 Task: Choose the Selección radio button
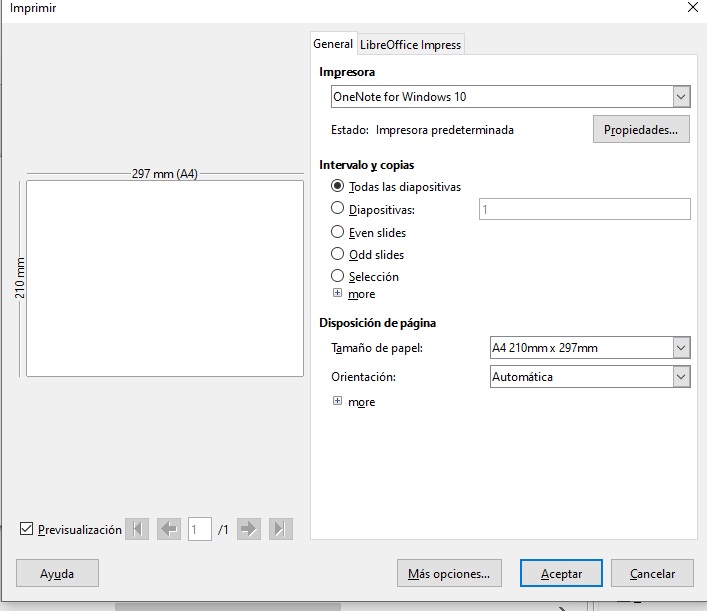[x=338, y=276]
